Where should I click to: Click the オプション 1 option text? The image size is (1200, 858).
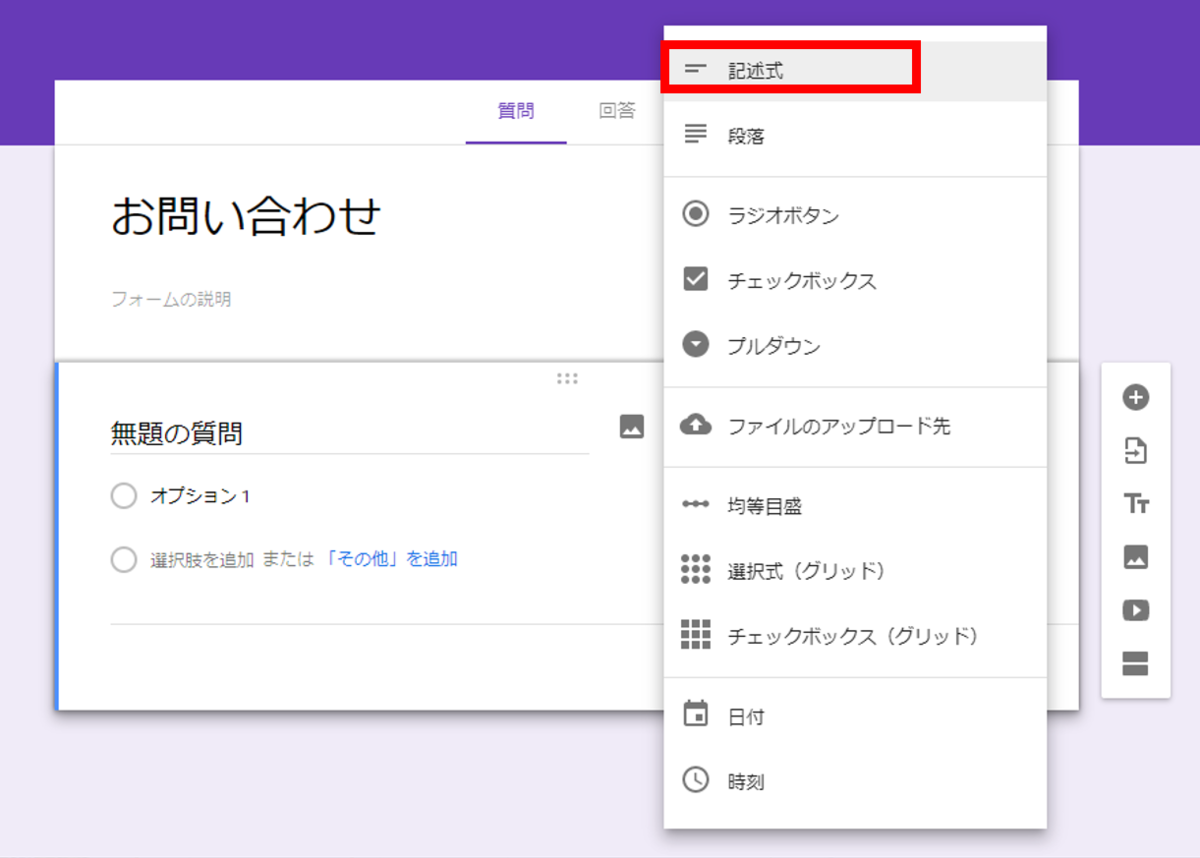click(x=201, y=496)
